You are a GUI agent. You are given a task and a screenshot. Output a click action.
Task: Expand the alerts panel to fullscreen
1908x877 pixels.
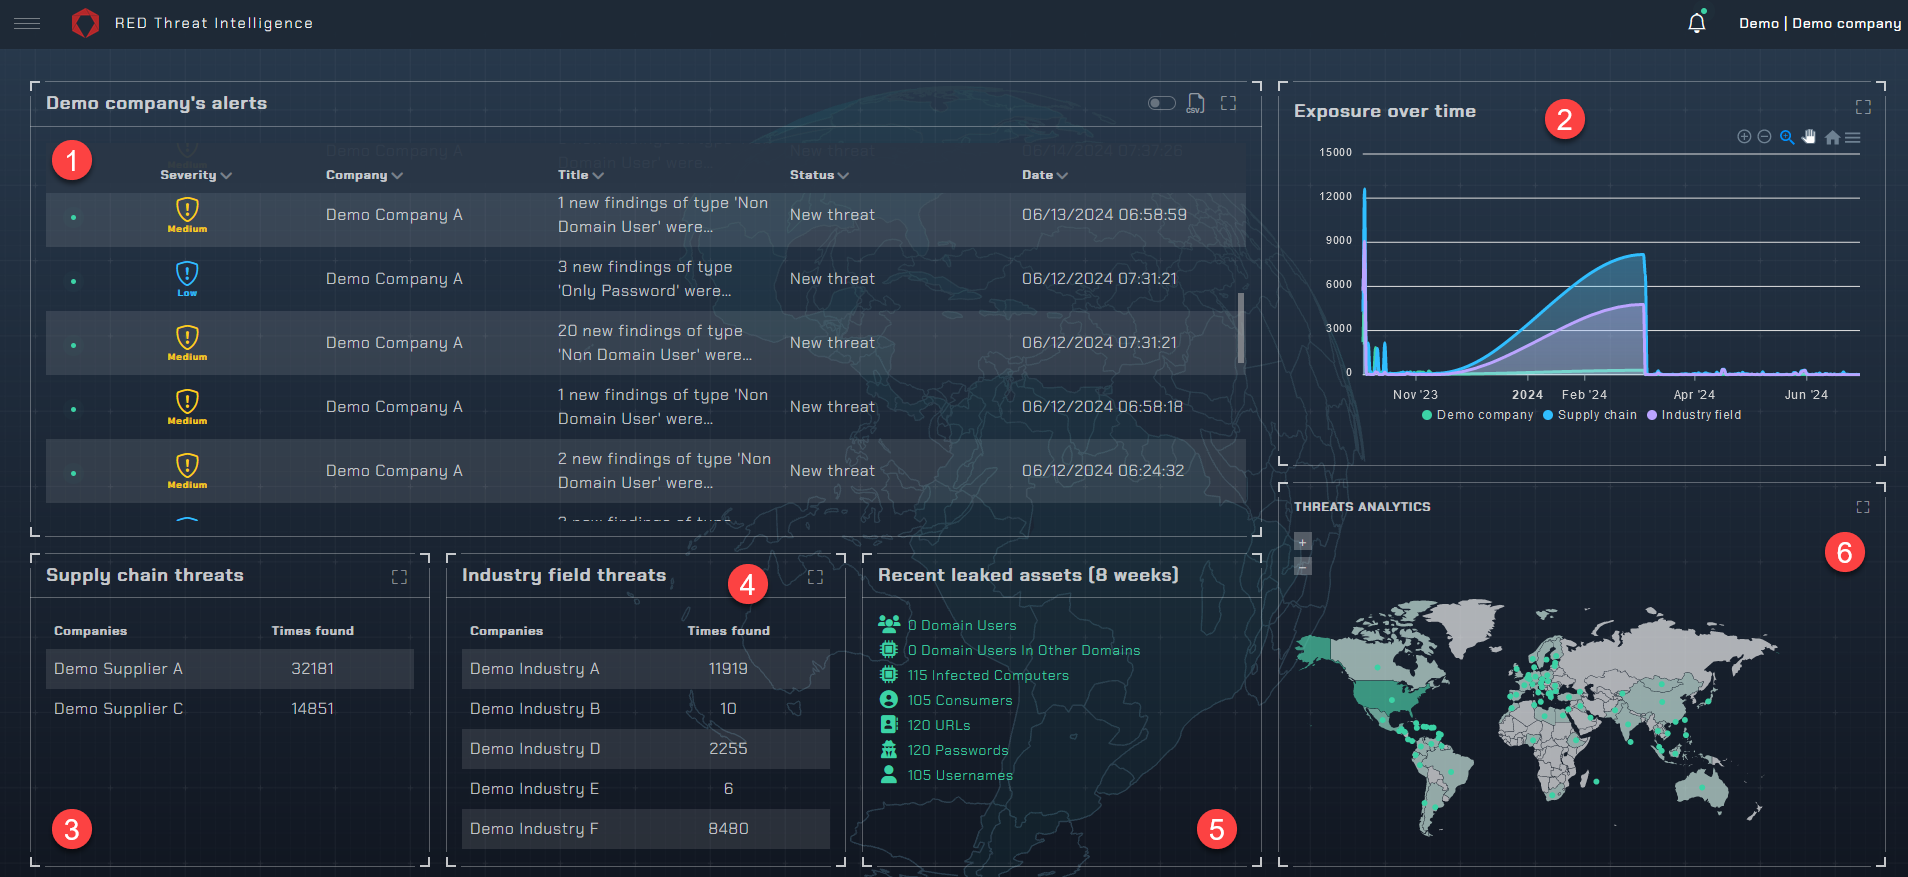click(x=1228, y=103)
